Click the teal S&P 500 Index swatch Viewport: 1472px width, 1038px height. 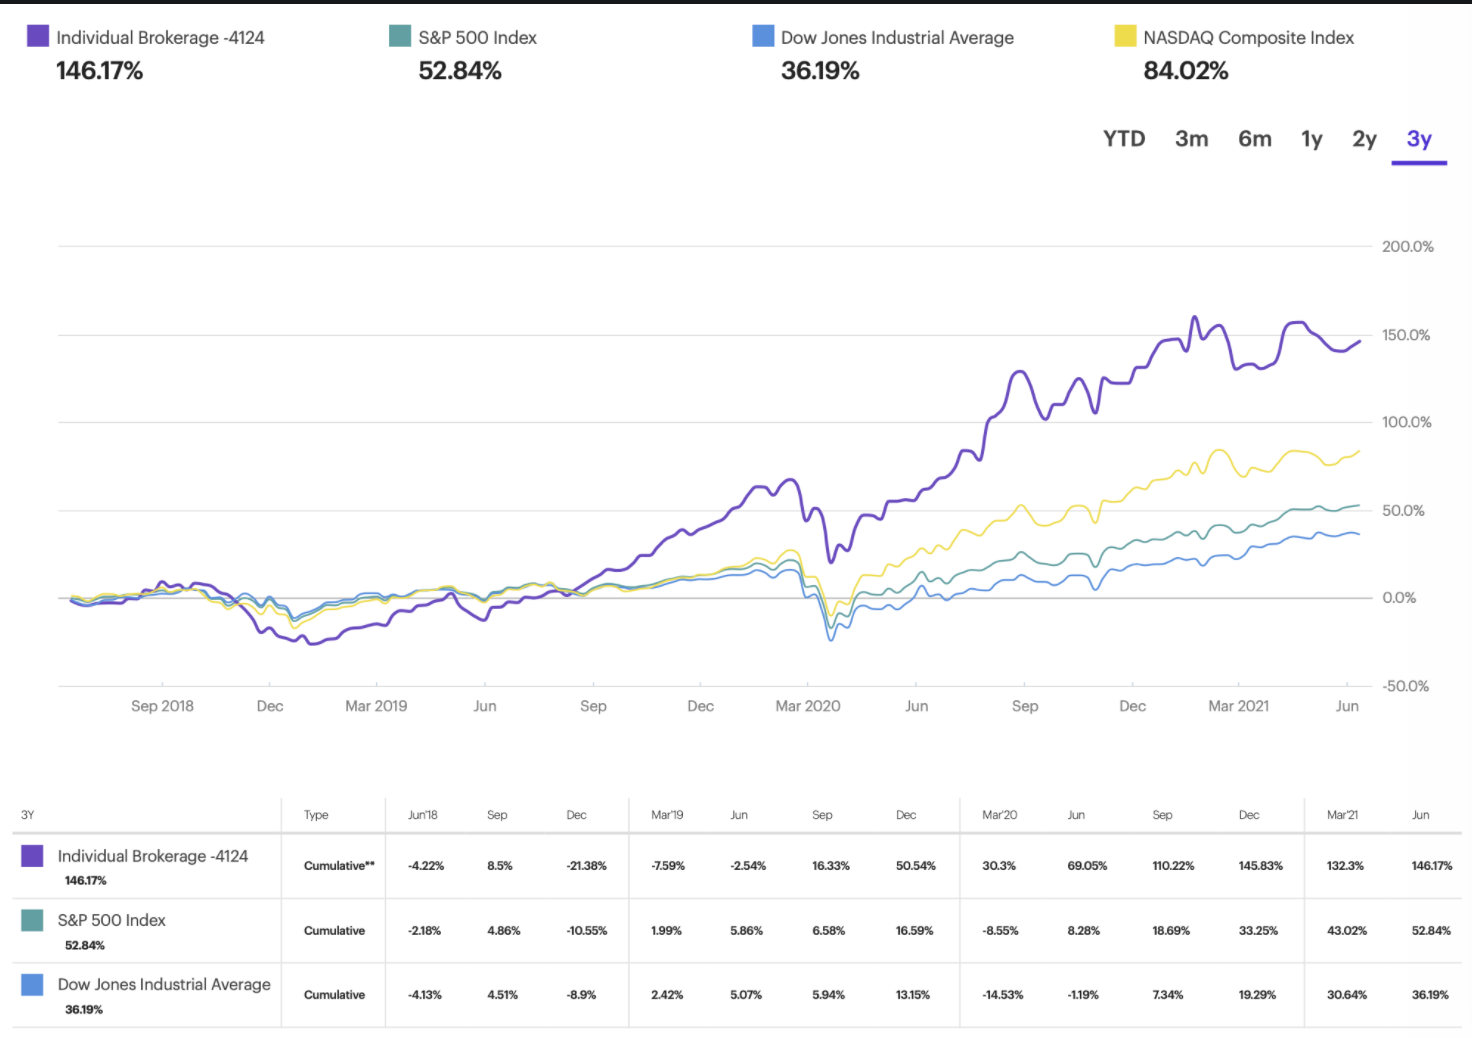400,36
